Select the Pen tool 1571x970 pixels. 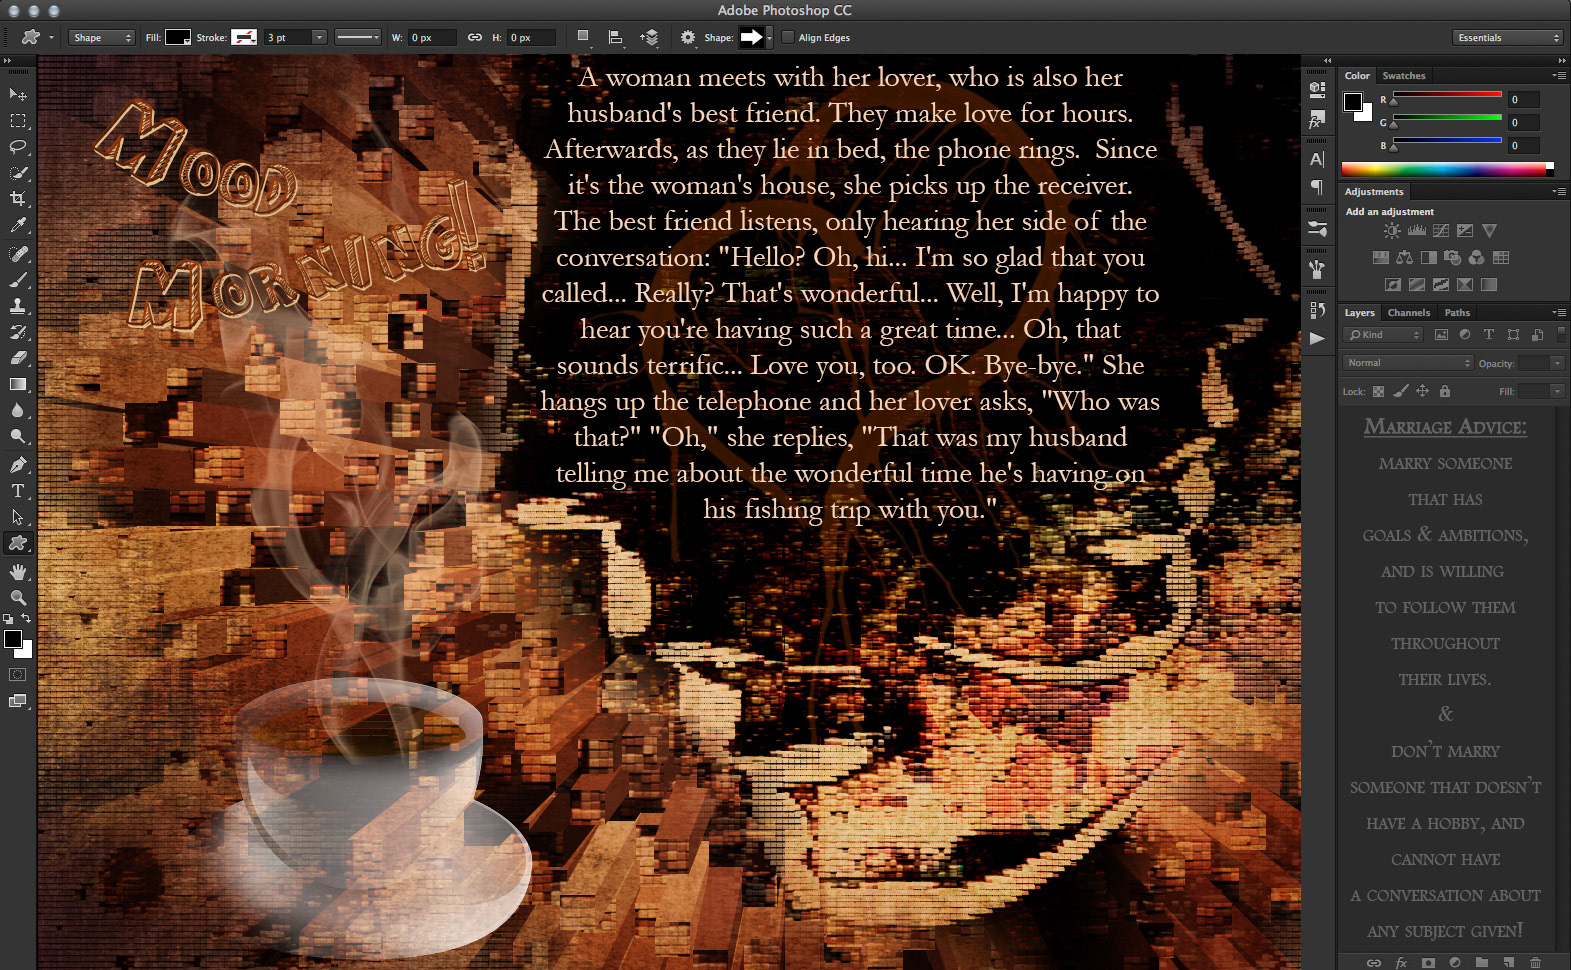point(18,465)
